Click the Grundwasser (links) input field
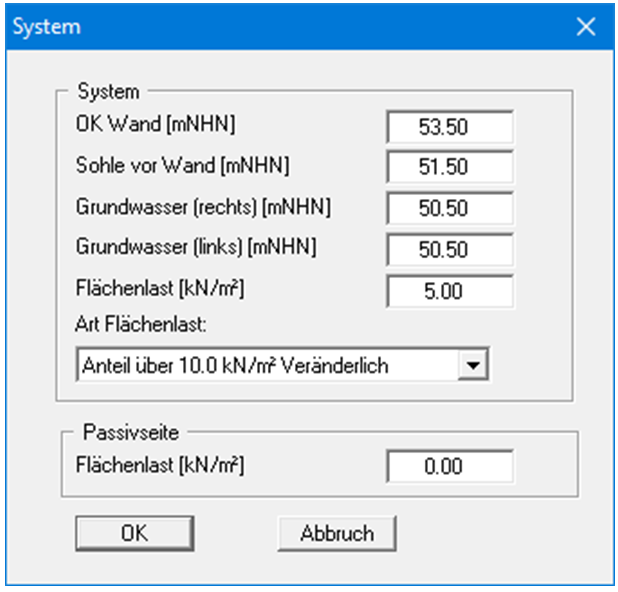 449,251
